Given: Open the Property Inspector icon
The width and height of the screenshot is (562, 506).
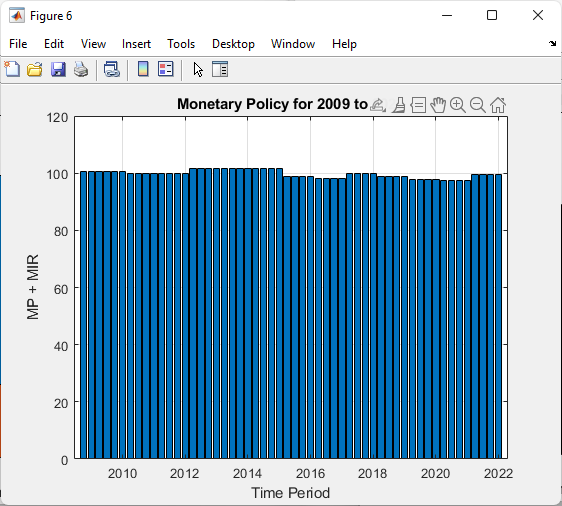Looking at the screenshot, I should [x=220, y=69].
